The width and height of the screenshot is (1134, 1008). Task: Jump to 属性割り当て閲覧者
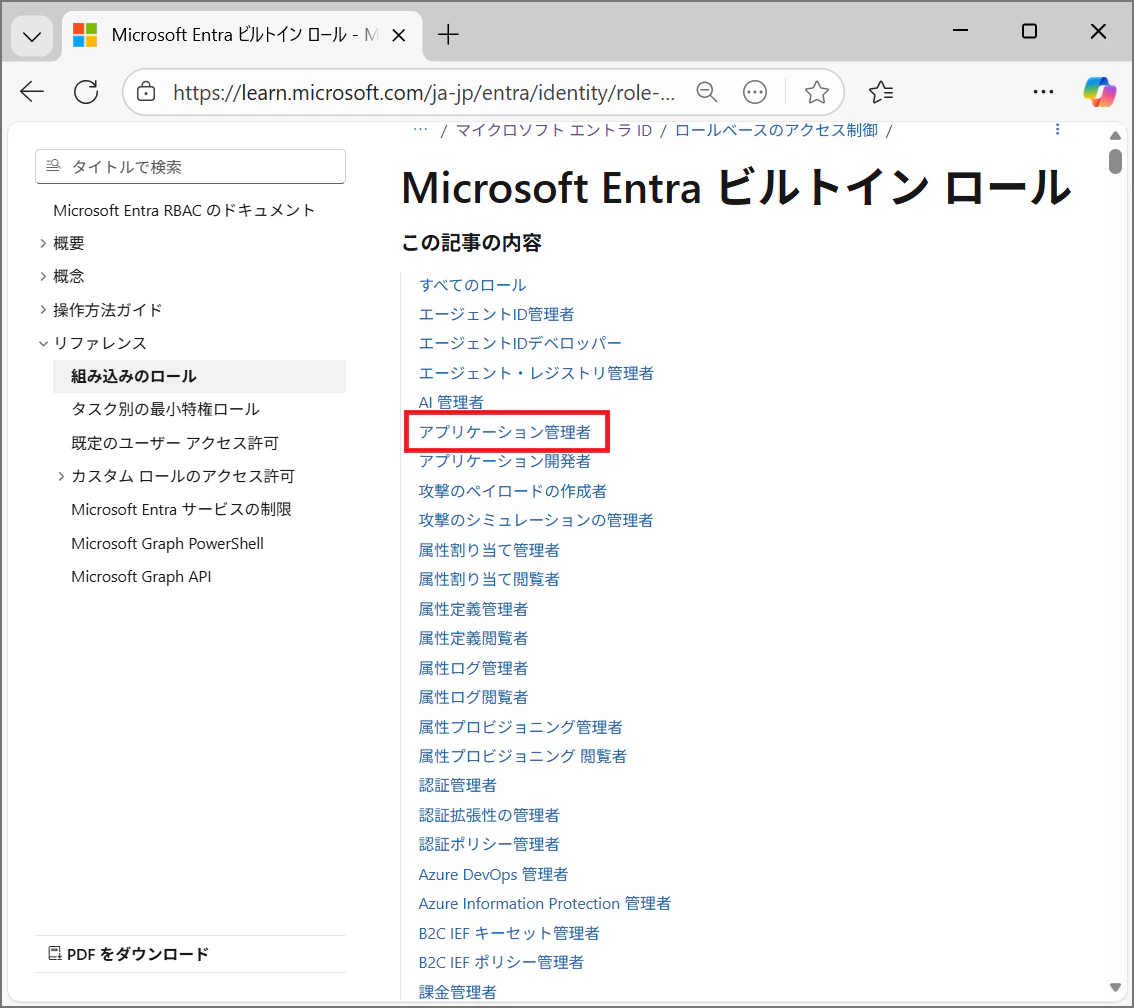(489, 579)
